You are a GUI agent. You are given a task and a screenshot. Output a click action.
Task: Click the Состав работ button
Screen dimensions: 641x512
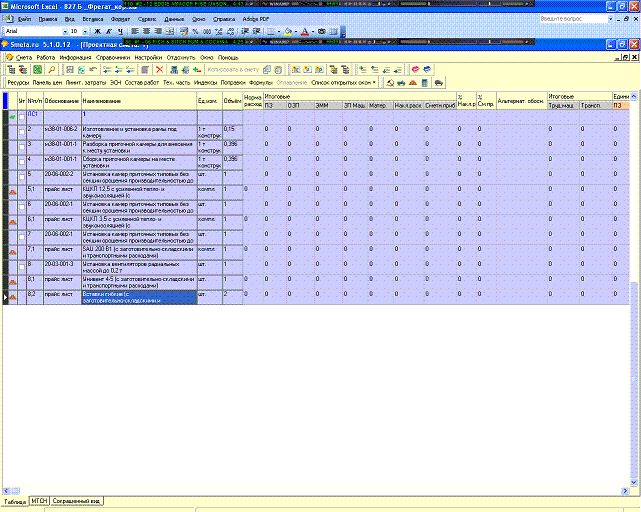131,82
